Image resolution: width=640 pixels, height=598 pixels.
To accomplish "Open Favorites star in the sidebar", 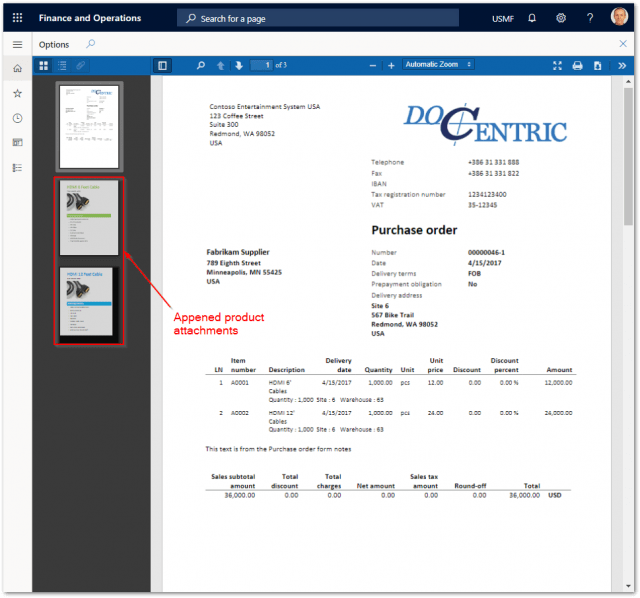I will pyautogui.click(x=18, y=93).
